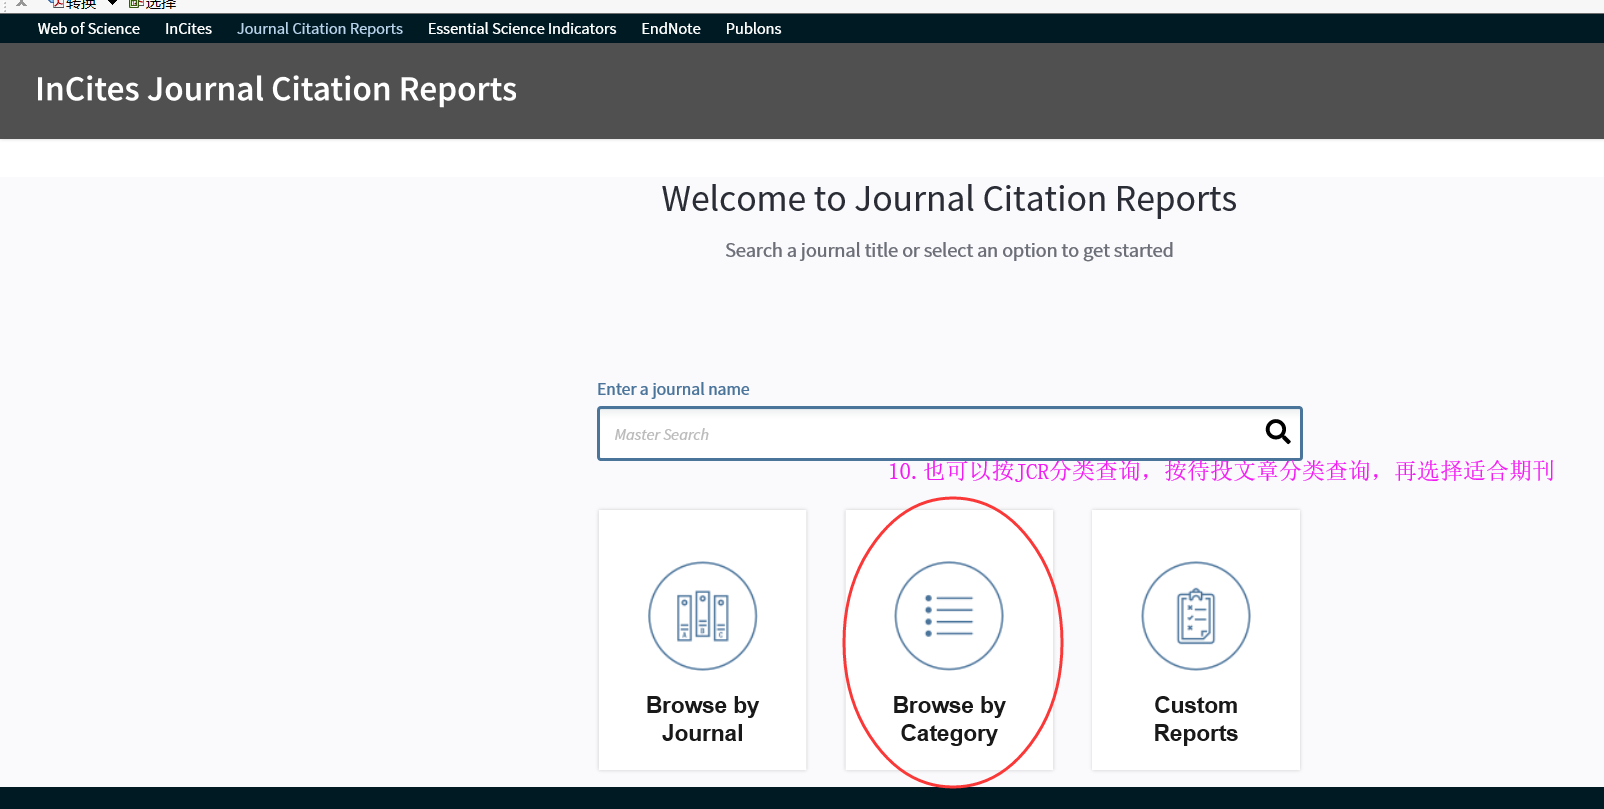This screenshot has width=1604, height=809.
Task: Select Journal Citation Reports navigation item
Action: pos(320,29)
